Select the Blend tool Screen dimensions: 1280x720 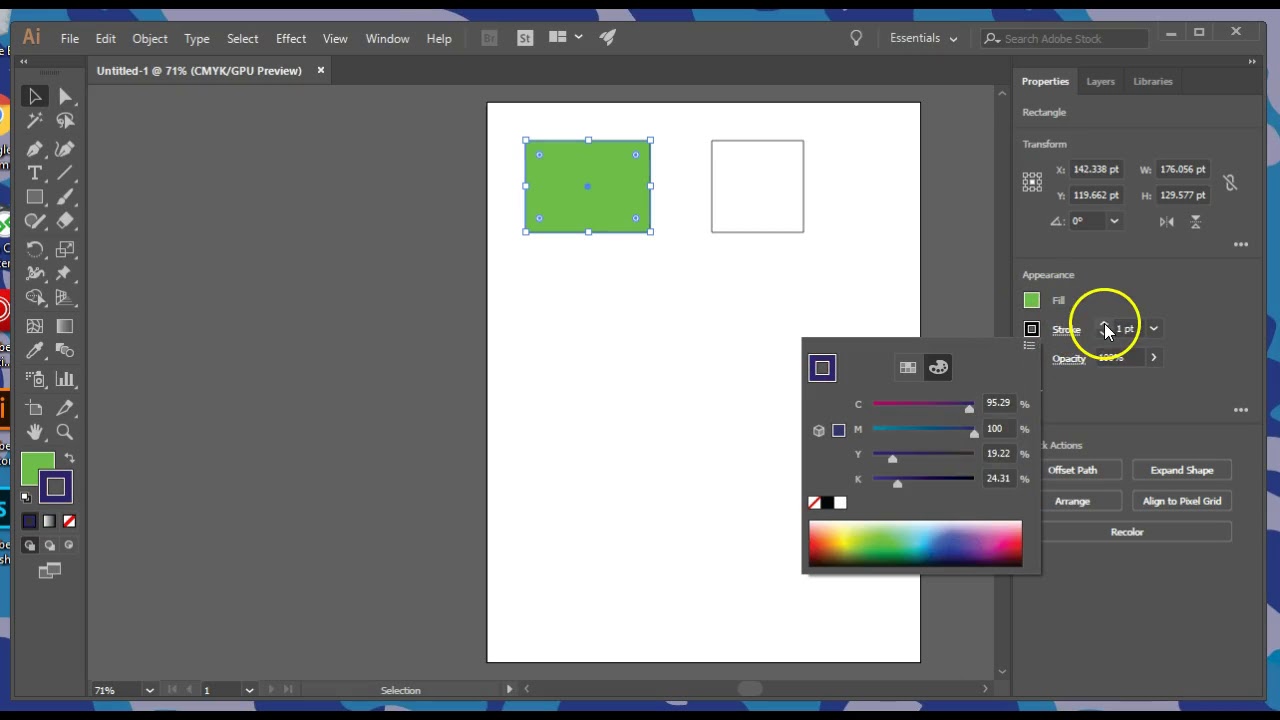[x=65, y=351]
